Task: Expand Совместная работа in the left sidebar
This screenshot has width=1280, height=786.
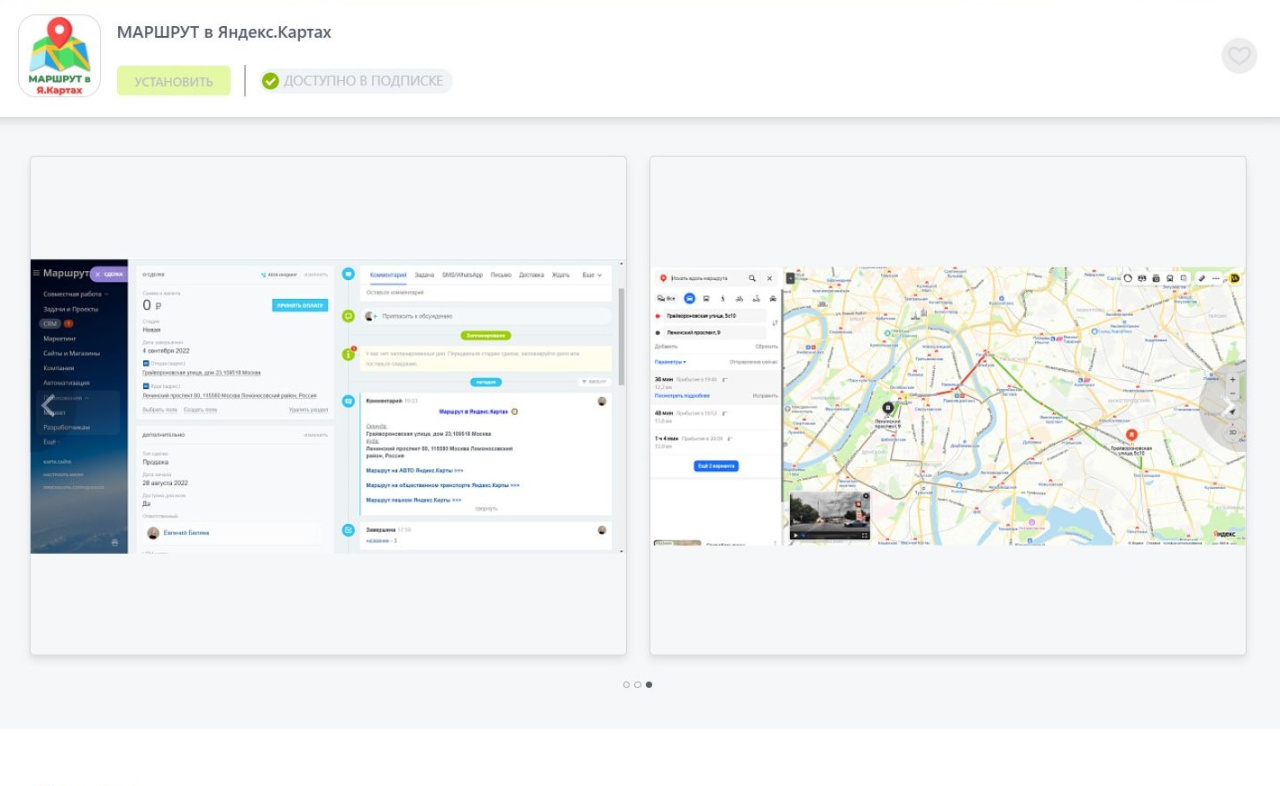Action: (75, 294)
